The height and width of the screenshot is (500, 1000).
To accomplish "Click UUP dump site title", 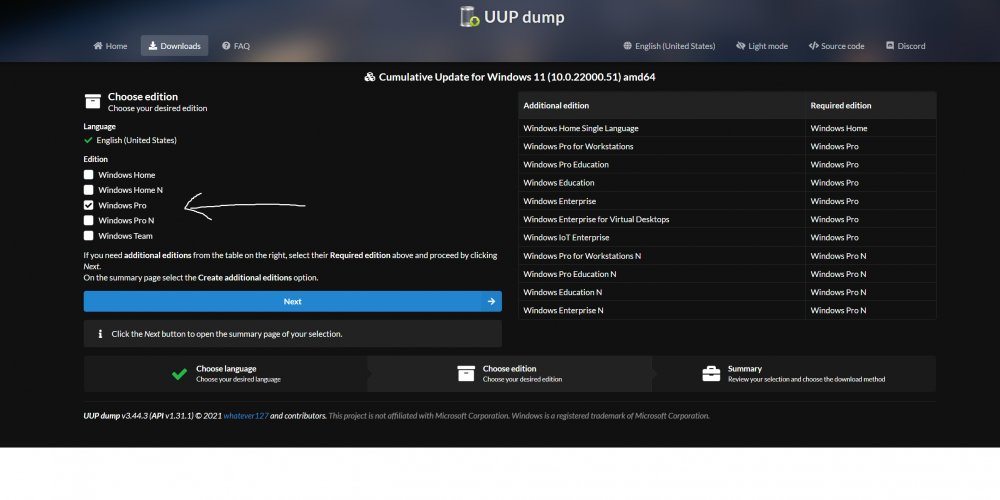I will click(x=524, y=17).
